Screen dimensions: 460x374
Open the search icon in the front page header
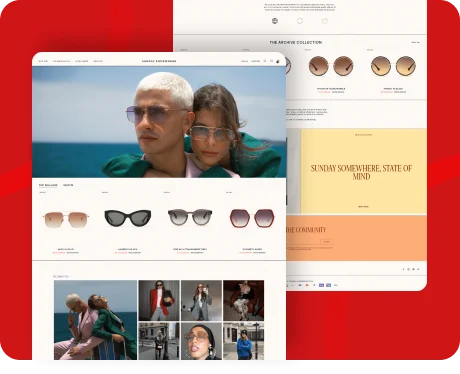[265, 61]
